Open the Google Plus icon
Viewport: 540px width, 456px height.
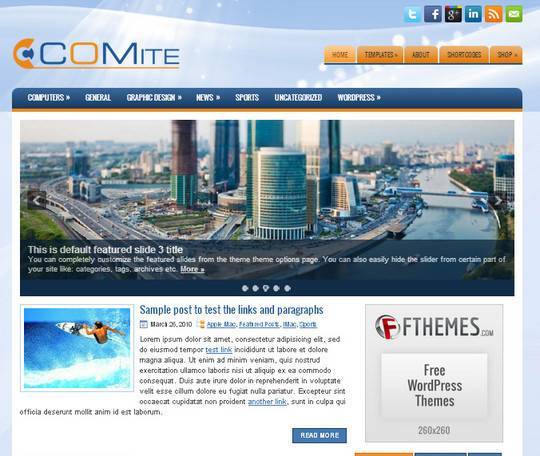click(x=453, y=14)
